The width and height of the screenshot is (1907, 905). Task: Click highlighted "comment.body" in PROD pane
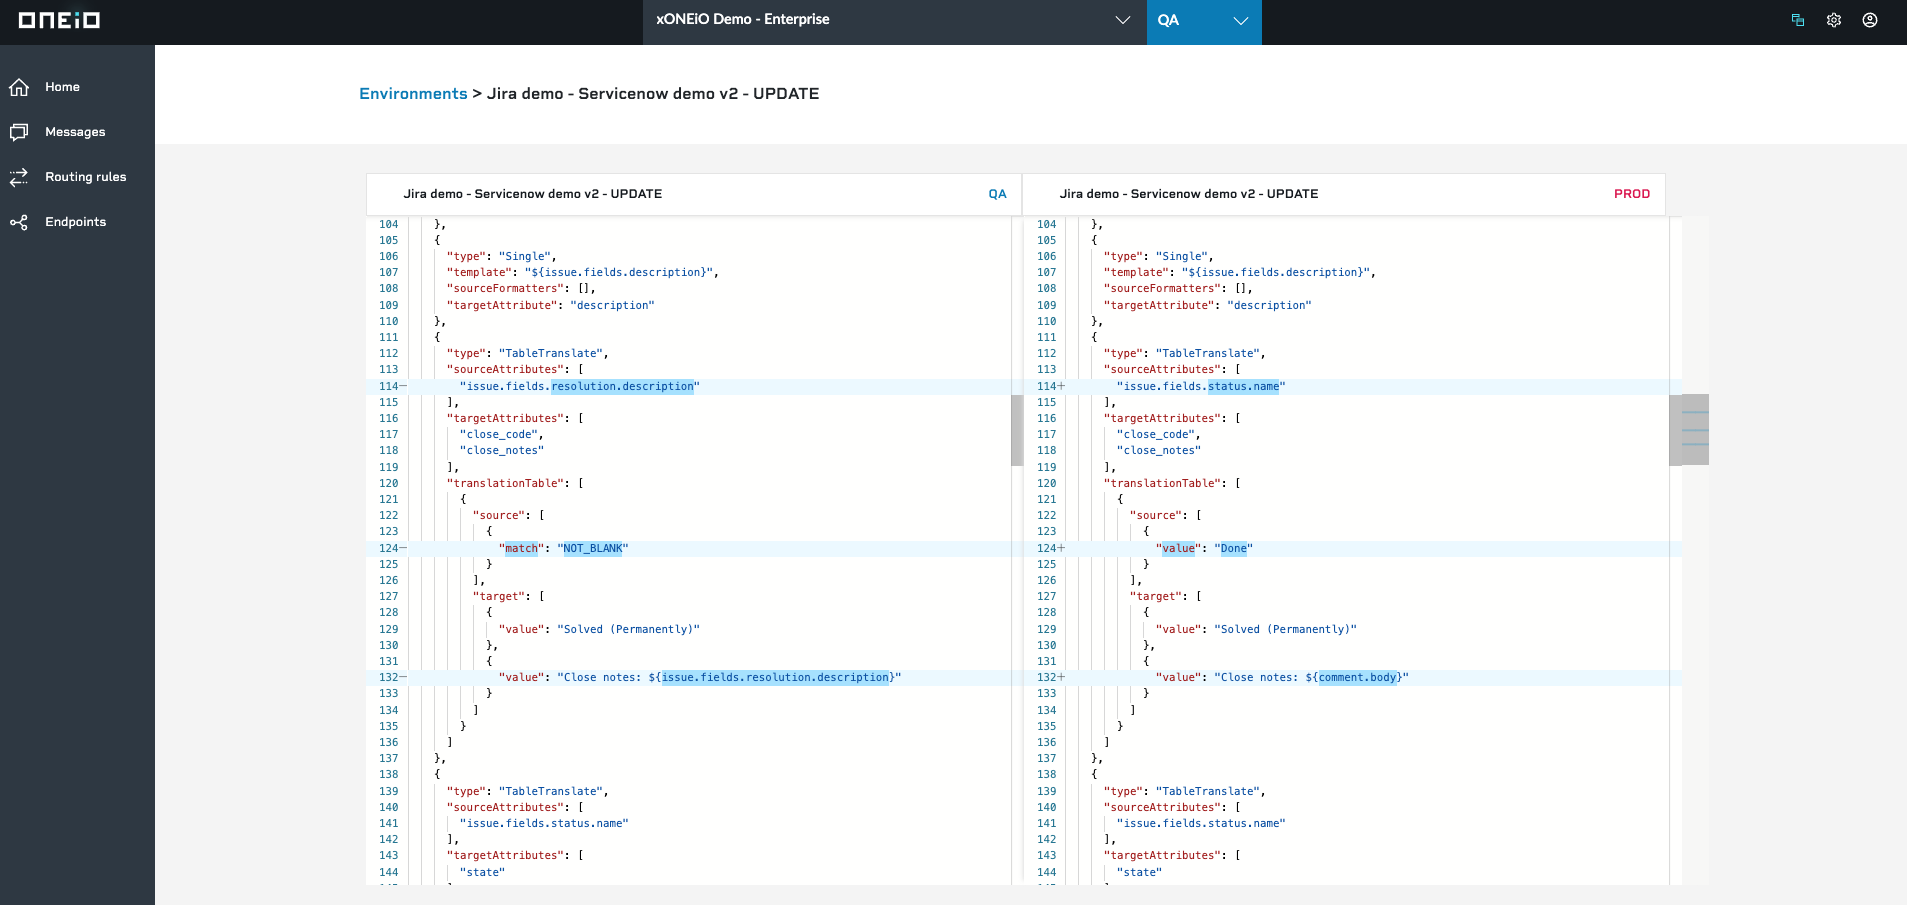[x=1358, y=677]
